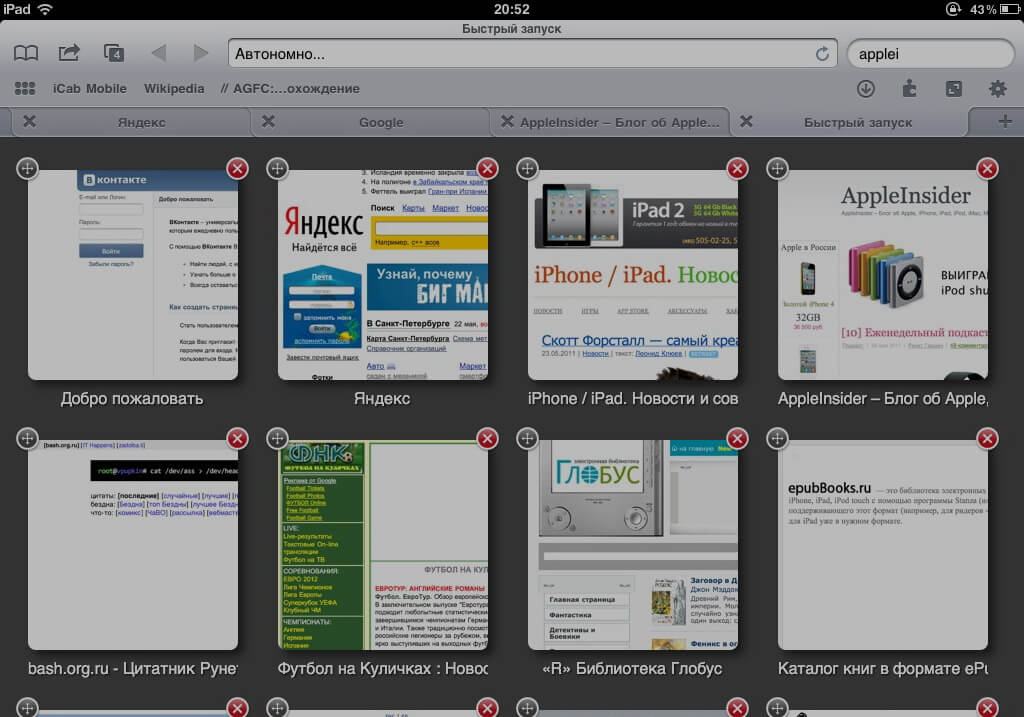Tap move handle on iPhone / iPad tile
The height and width of the screenshot is (717, 1024).
(527, 168)
